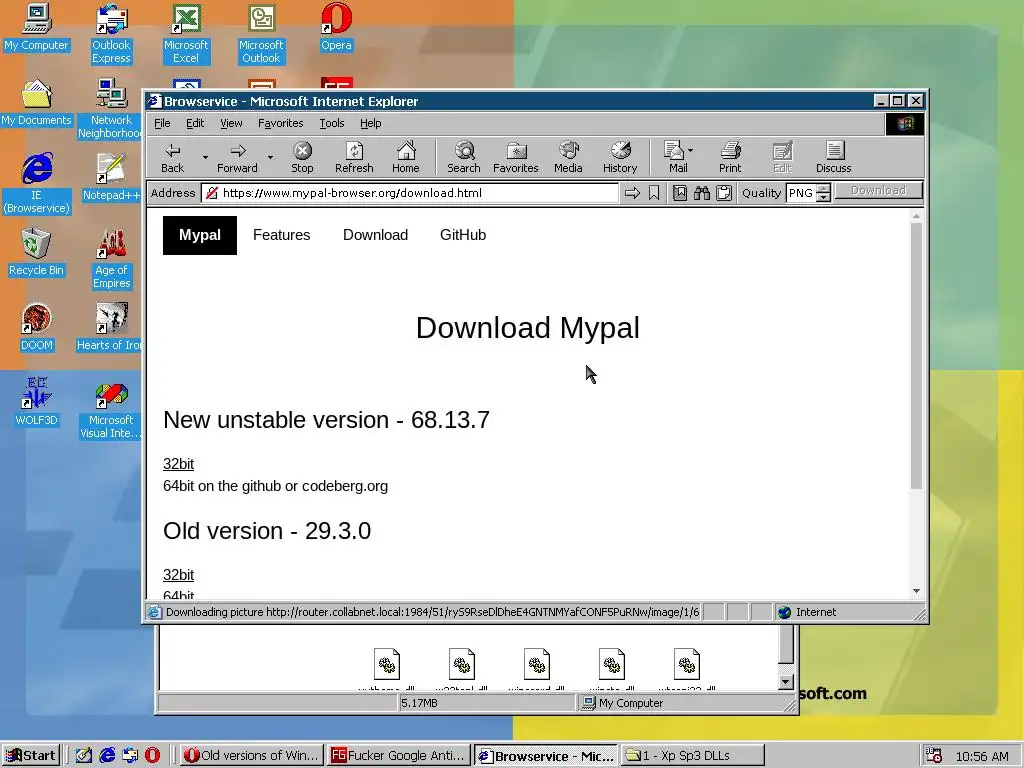Select the Microsoft Visual Inte... desktop icon

point(111,409)
